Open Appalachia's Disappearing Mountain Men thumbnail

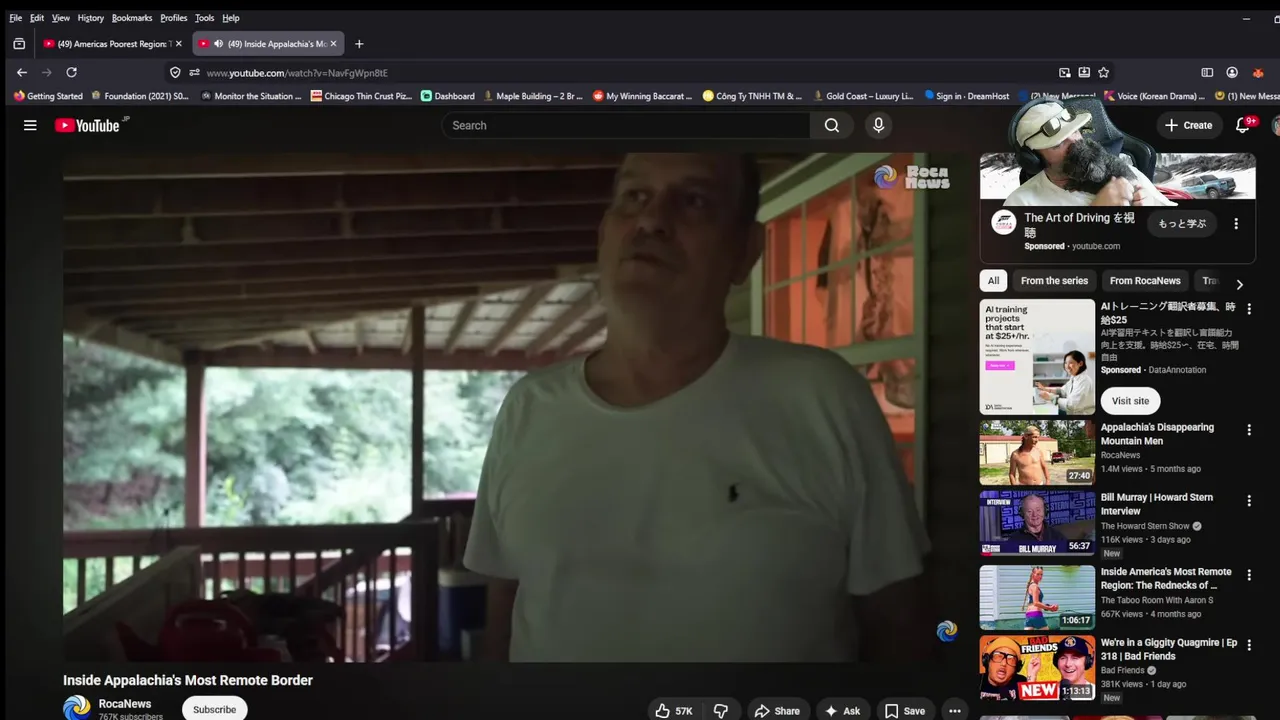pos(1037,452)
